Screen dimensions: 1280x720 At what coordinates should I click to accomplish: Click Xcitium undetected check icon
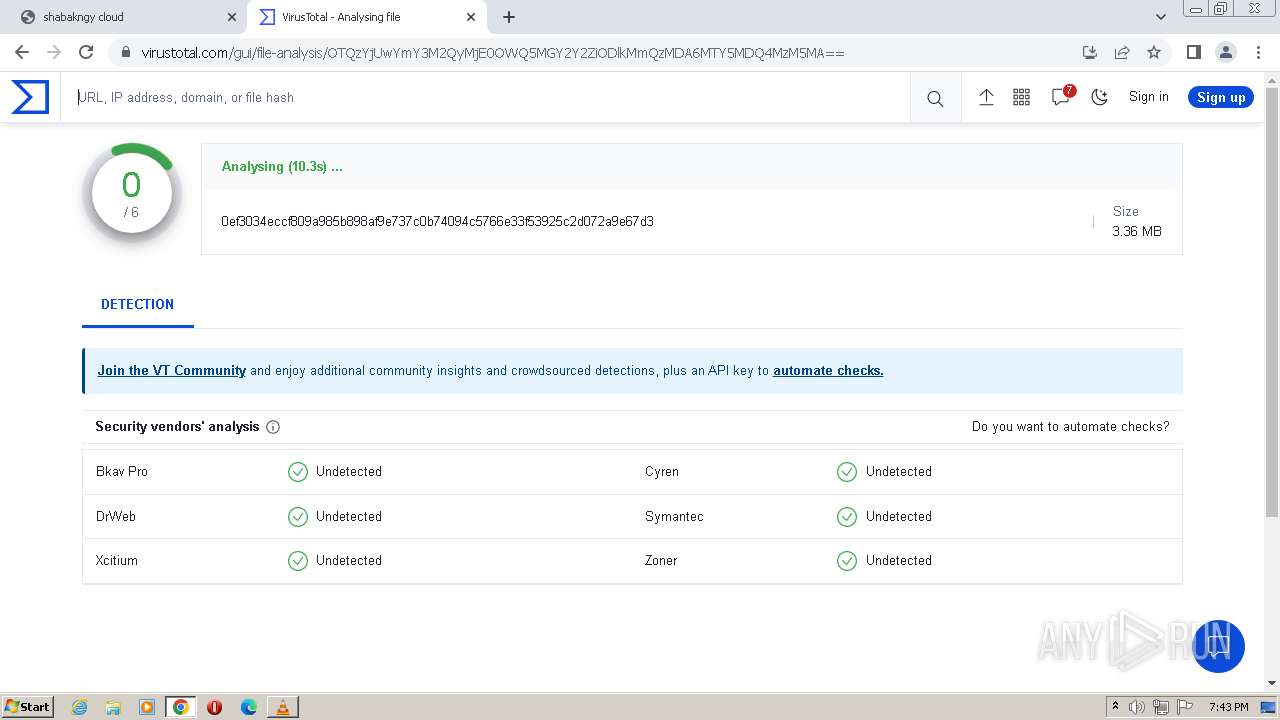tap(298, 561)
